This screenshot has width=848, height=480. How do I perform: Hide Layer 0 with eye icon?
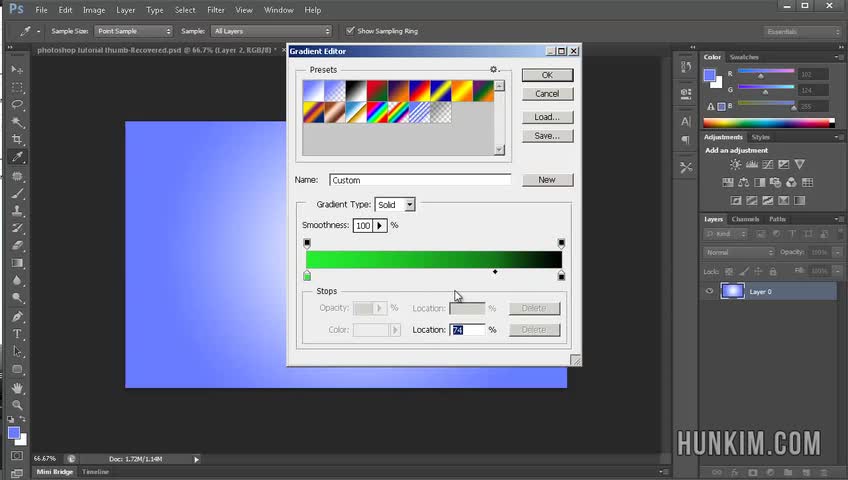pos(710,291)
